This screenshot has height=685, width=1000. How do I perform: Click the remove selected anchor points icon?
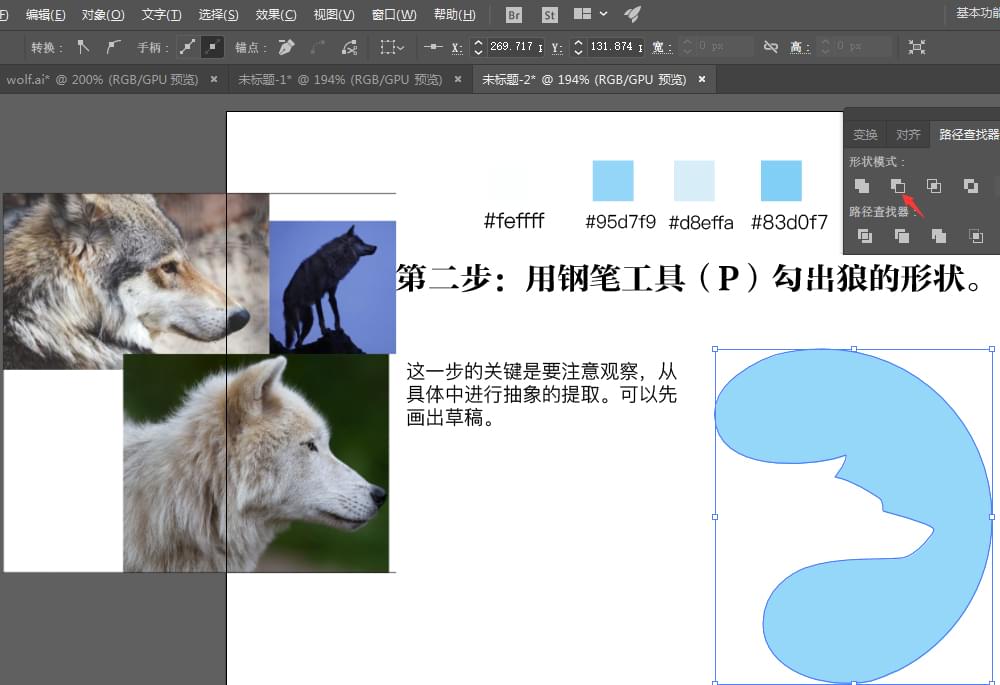coord(287,47)
